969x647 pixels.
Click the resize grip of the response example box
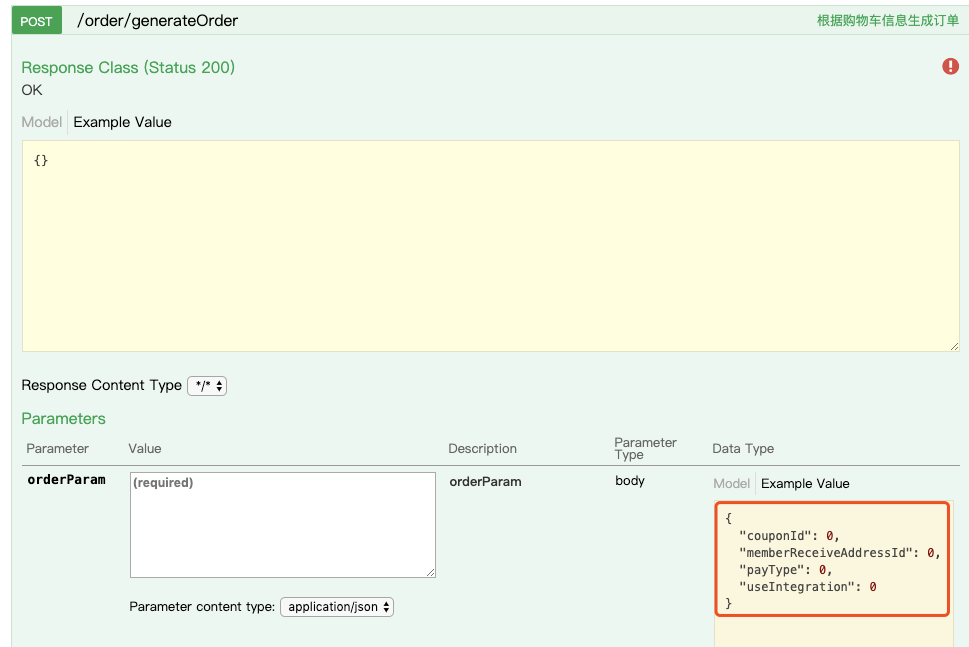954,346
